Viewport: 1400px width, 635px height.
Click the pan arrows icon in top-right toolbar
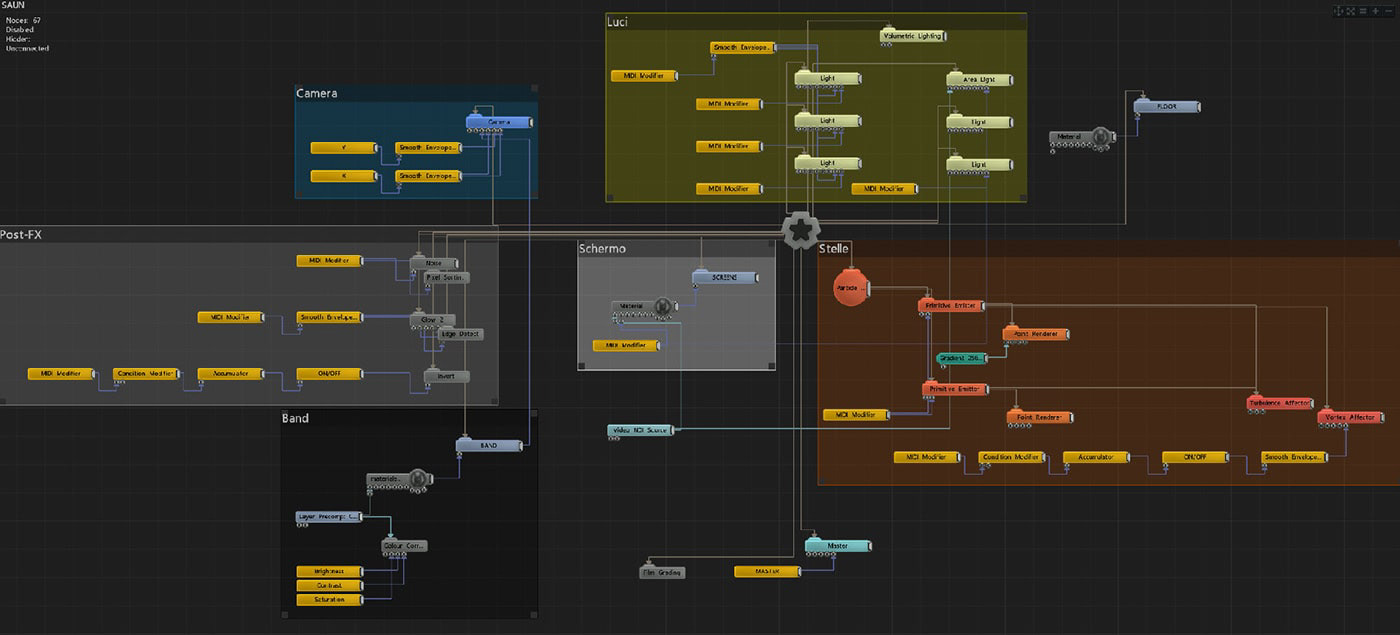point(1340,11)
